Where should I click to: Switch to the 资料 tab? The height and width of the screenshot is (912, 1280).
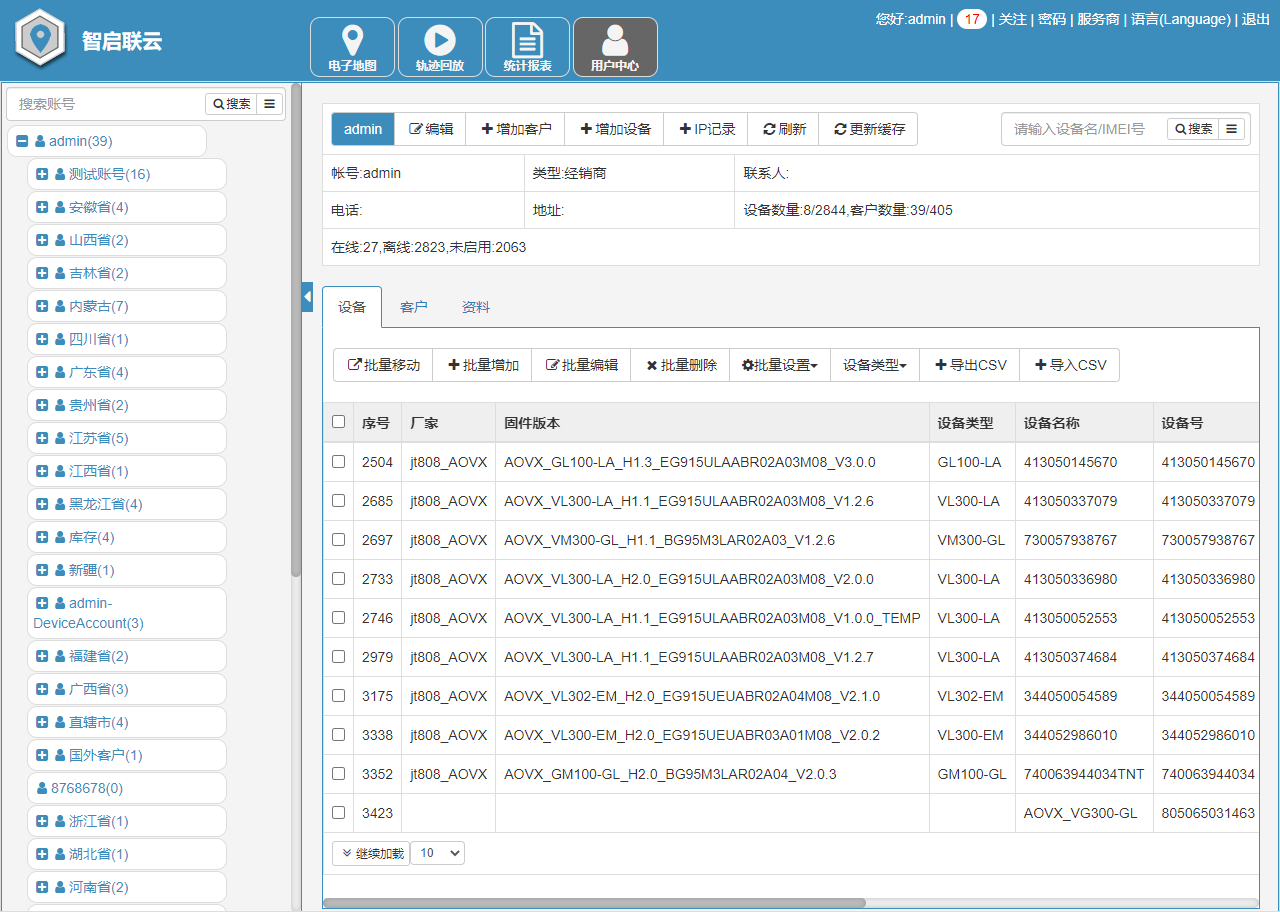pos(474,308)
